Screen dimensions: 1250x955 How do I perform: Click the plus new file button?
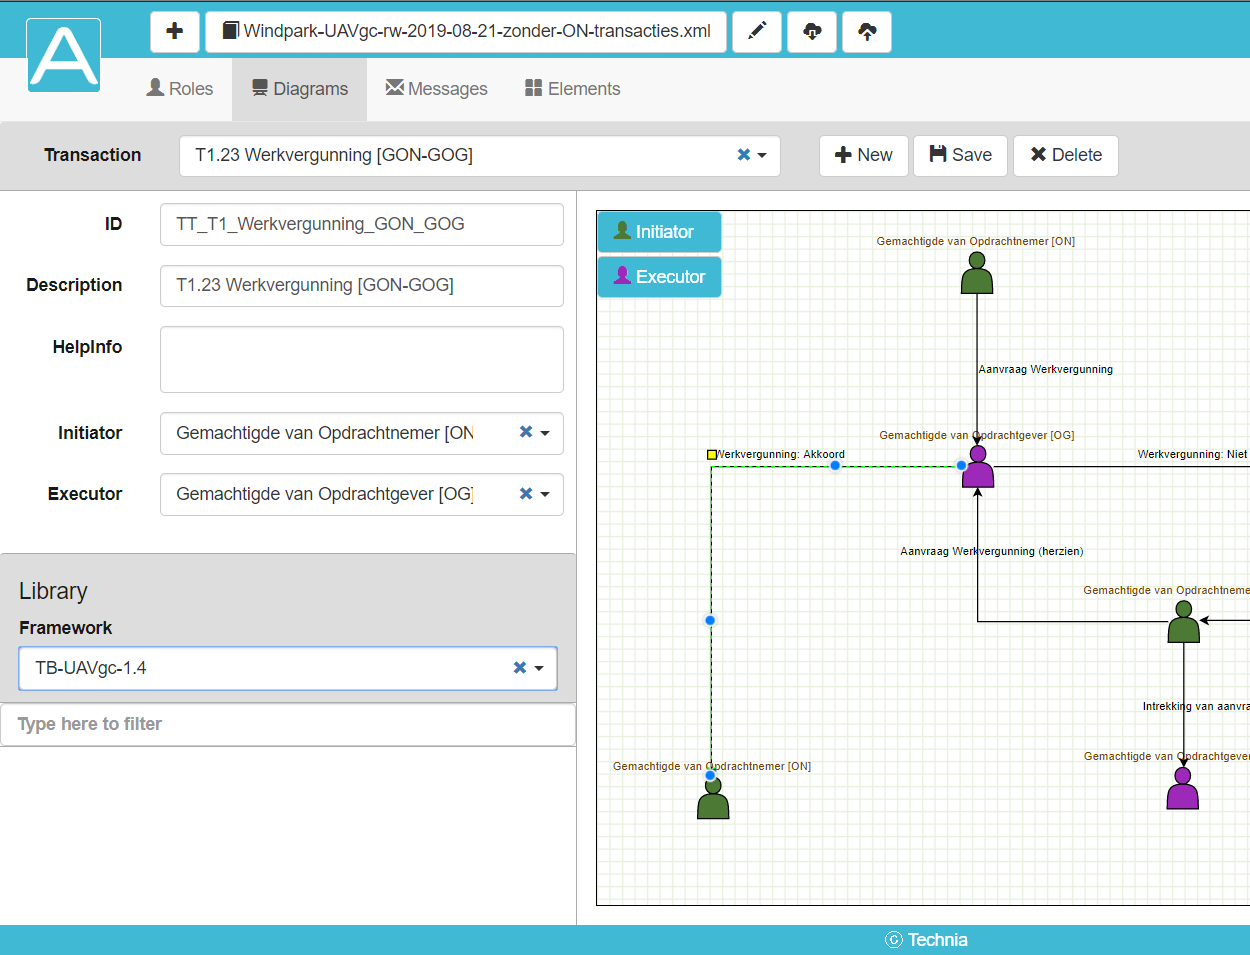[175, 32]
